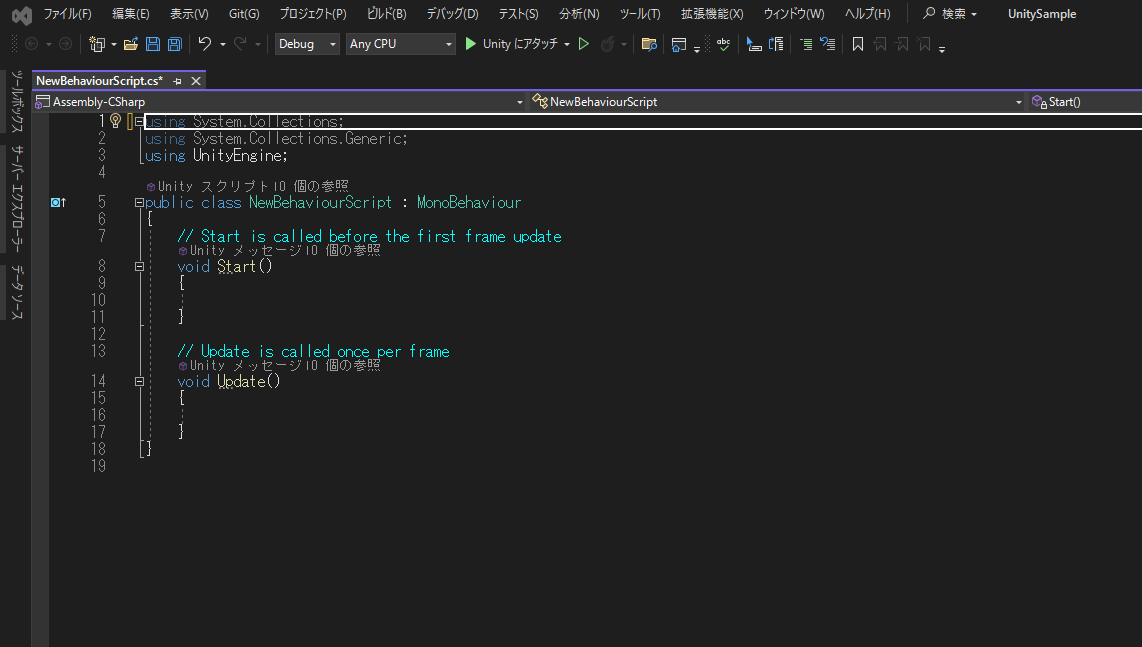The image size is (1142, 647).
Task: Open the 分析(N) menu
Action: click(579, 14)
